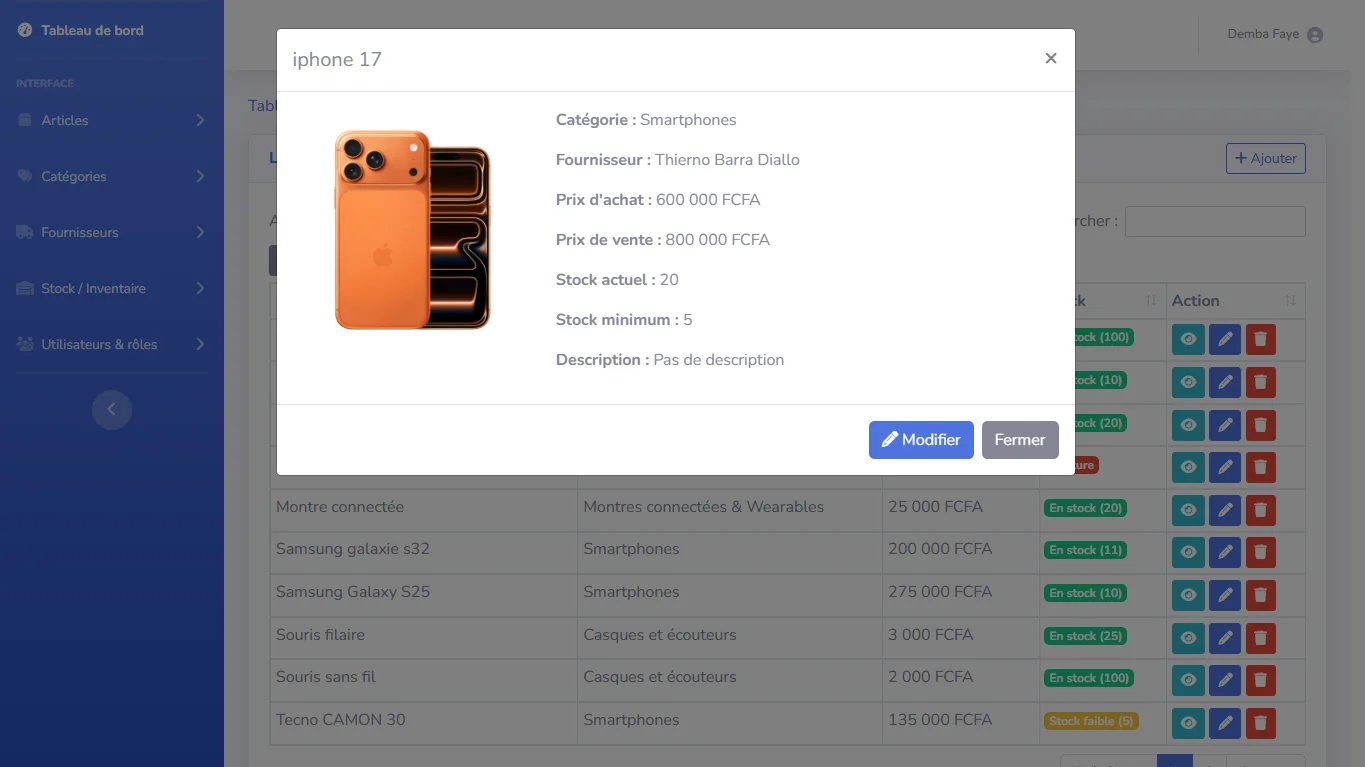1365x767 pixels.
Task: Click the iPhone 17 product image
Action: (412, 230)
